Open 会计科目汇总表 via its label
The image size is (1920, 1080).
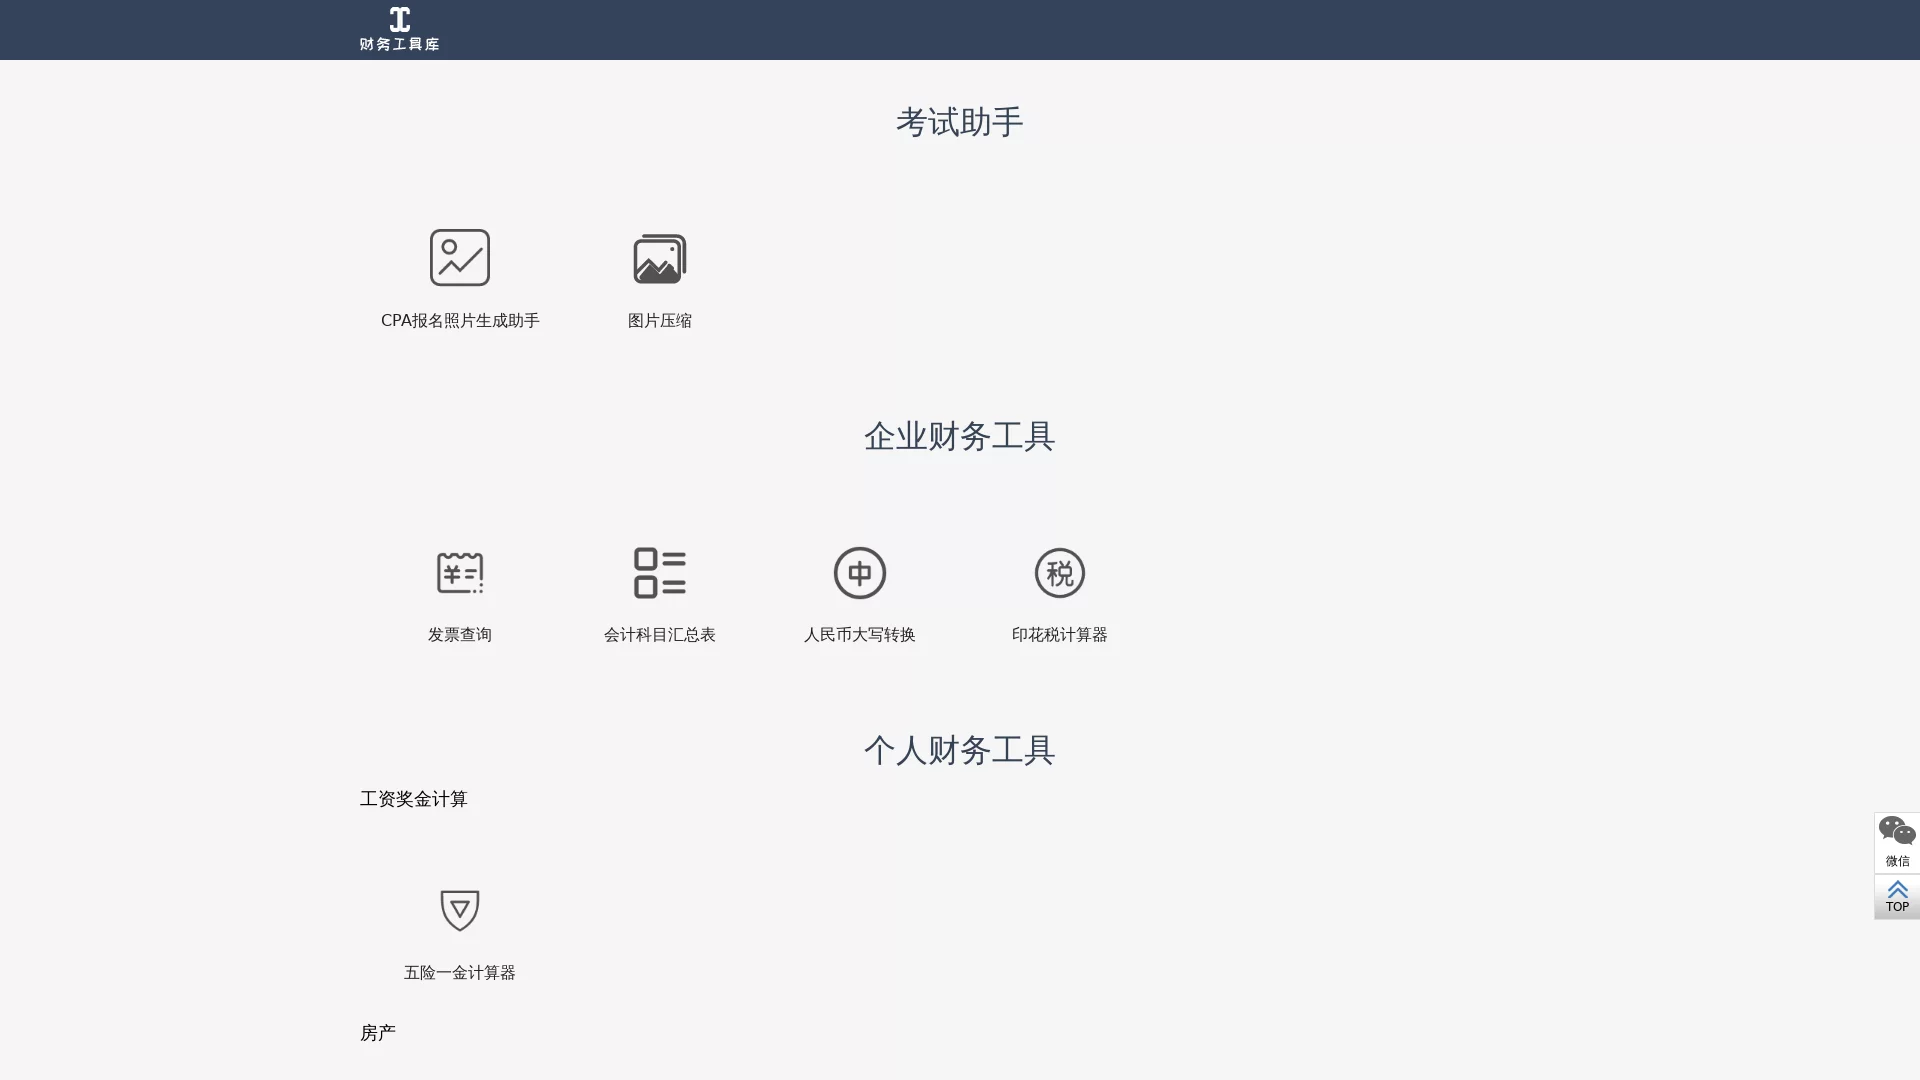[659, 634]
